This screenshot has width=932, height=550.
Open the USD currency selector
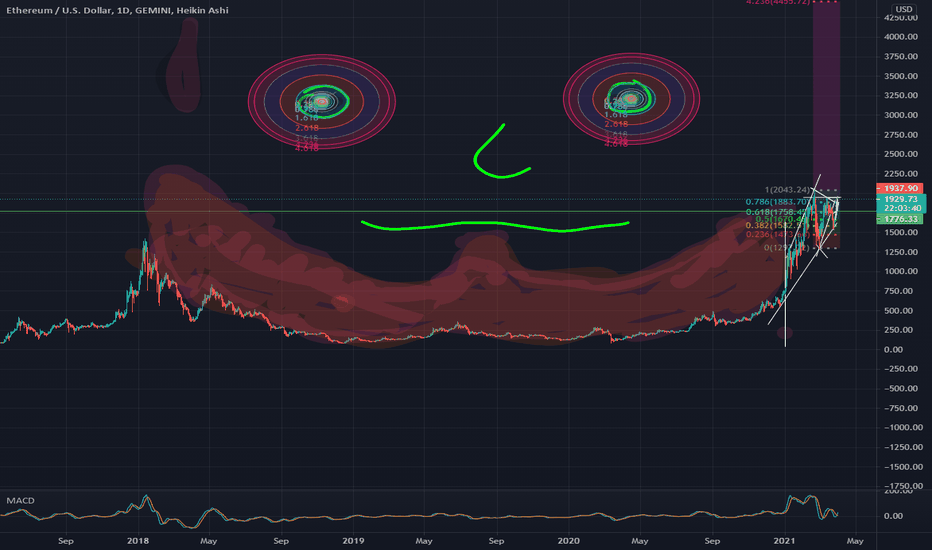[903, 9]
